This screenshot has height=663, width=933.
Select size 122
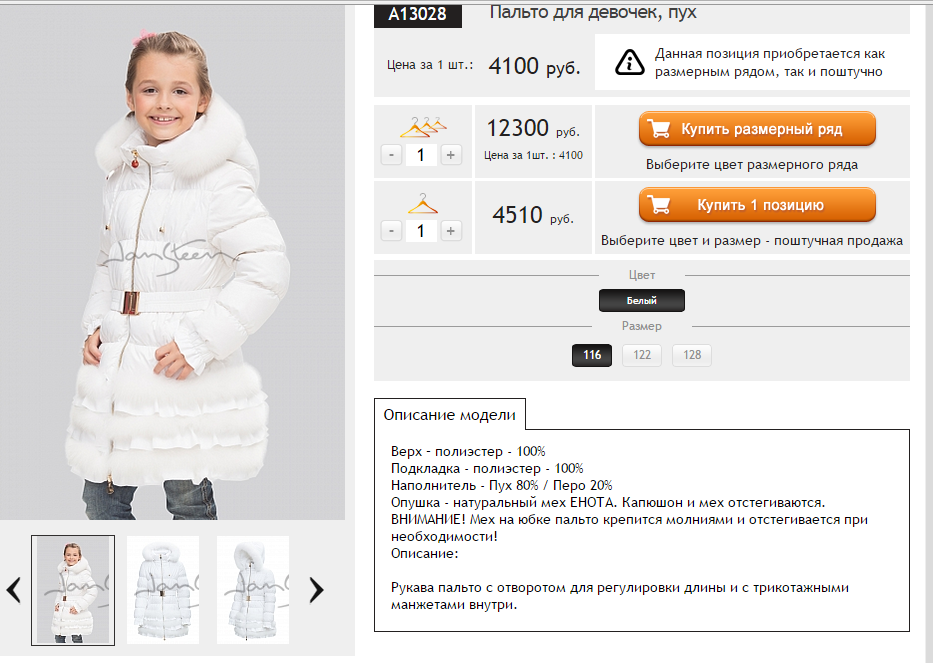[641, 355]
